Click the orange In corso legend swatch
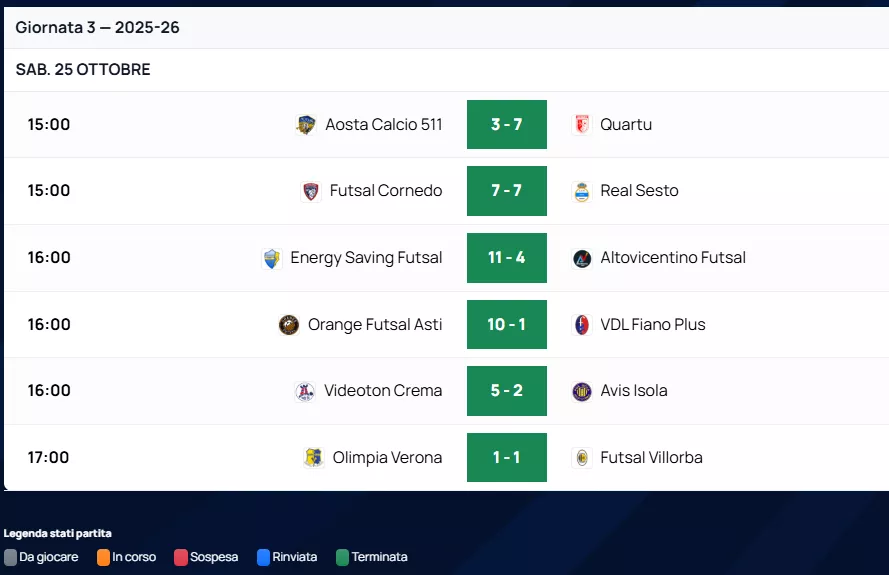The height and width of the screenshot is (575, 889). (104, 557)
